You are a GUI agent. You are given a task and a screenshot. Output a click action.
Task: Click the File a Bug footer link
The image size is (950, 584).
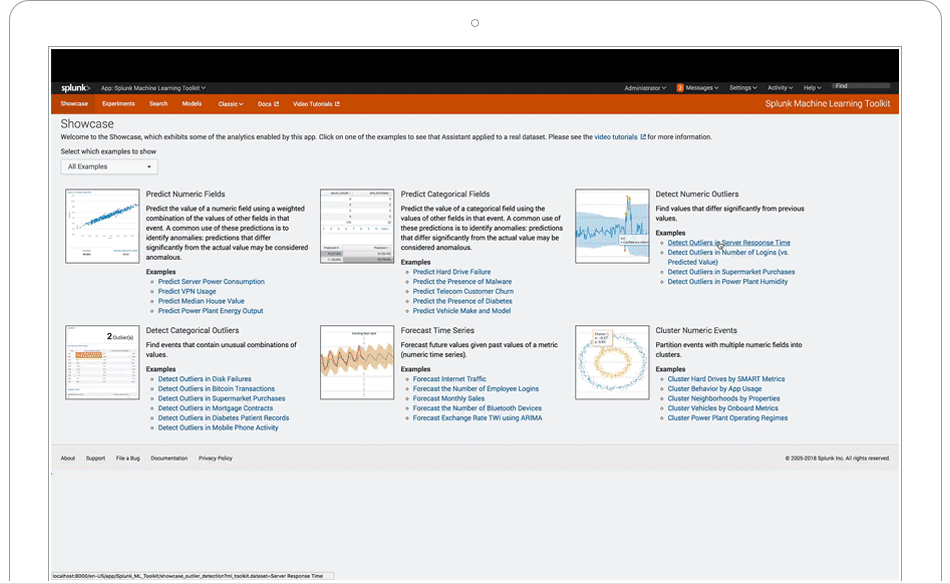(x=128, y=459)
